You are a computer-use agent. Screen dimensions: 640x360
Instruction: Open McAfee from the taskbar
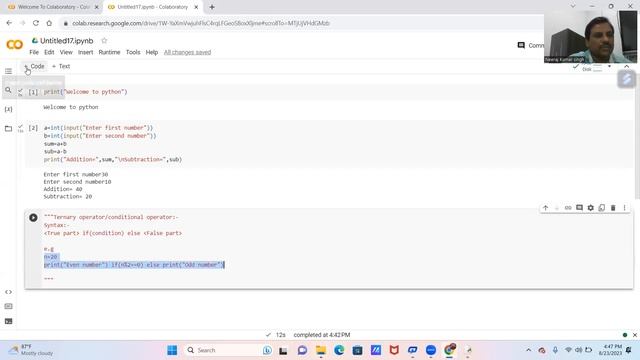coord(394,350)
